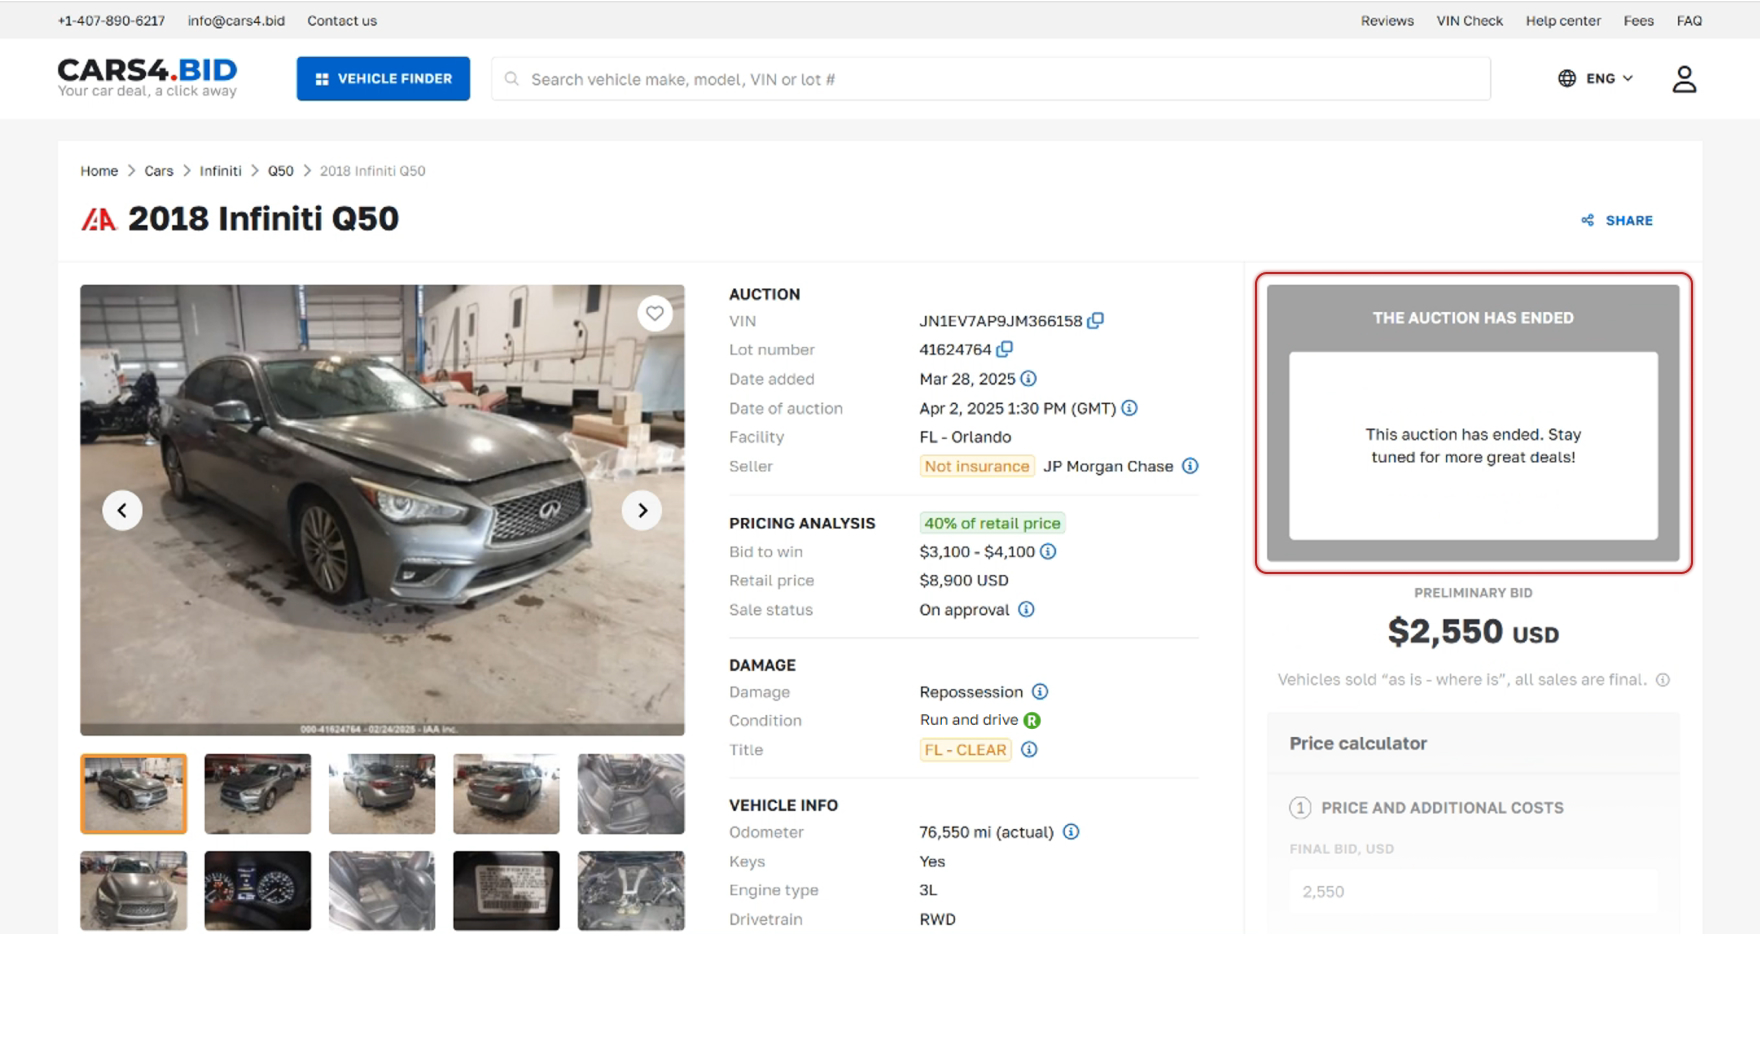Select rear seat thumbnail in bottom row
Image resolution: width=1760 pixels, height=1040 pixels.
[x=382, y=891]
